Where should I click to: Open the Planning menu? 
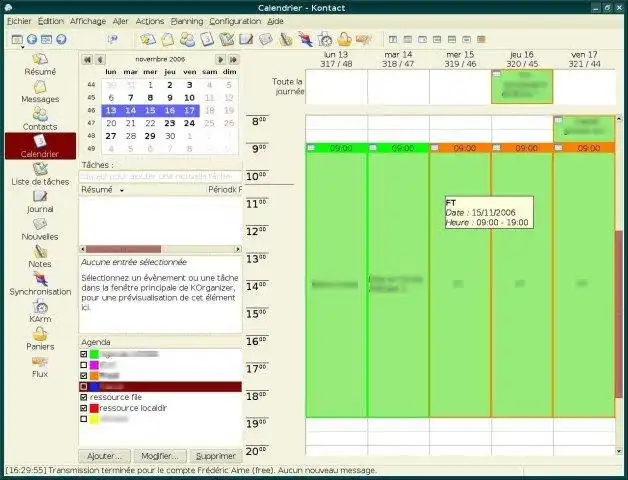187,21
